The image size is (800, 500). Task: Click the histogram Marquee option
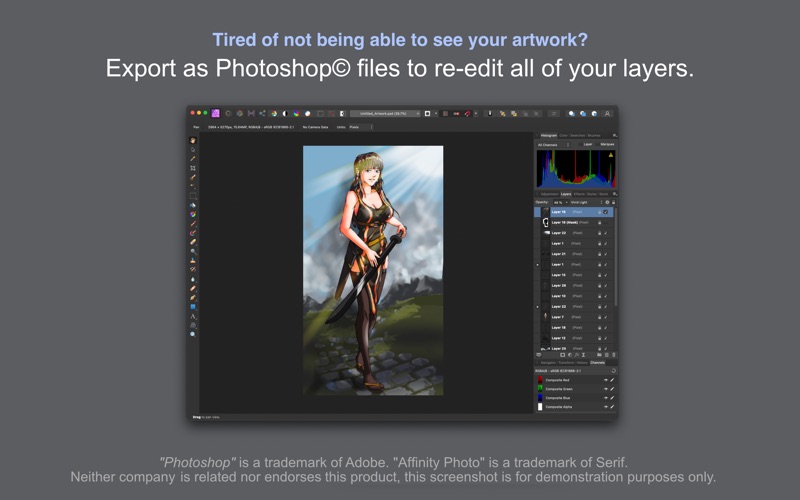tap(607, 144)
